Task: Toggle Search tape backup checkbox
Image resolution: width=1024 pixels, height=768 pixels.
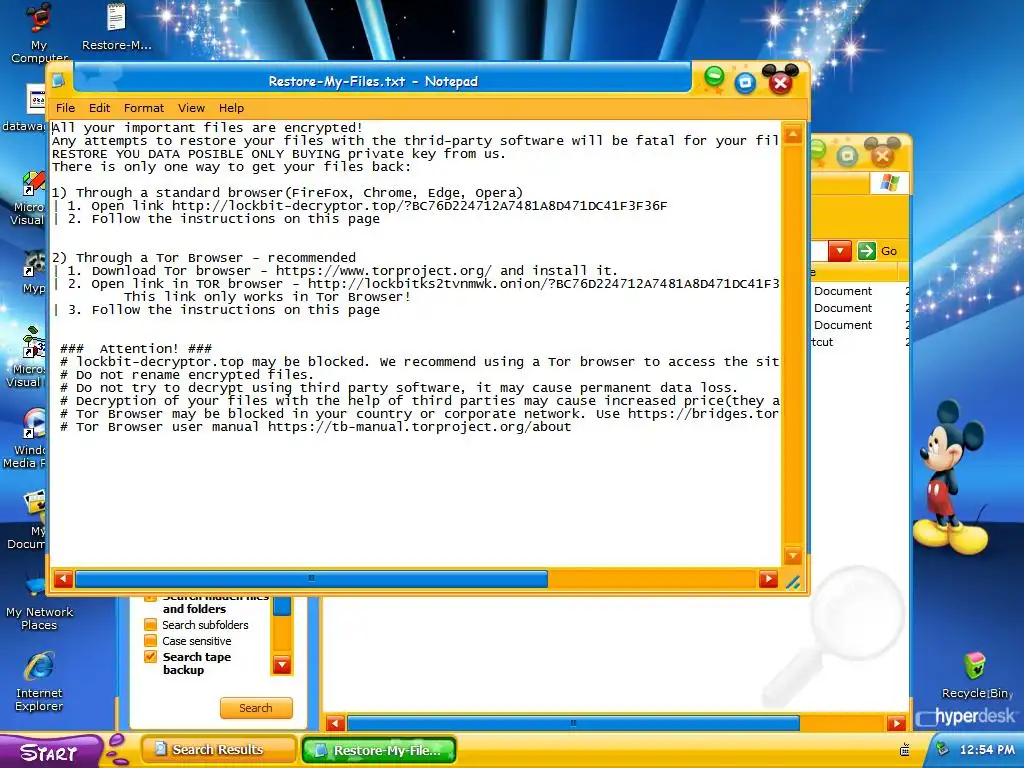Action: pyautogui.click(x=150, y=657)
